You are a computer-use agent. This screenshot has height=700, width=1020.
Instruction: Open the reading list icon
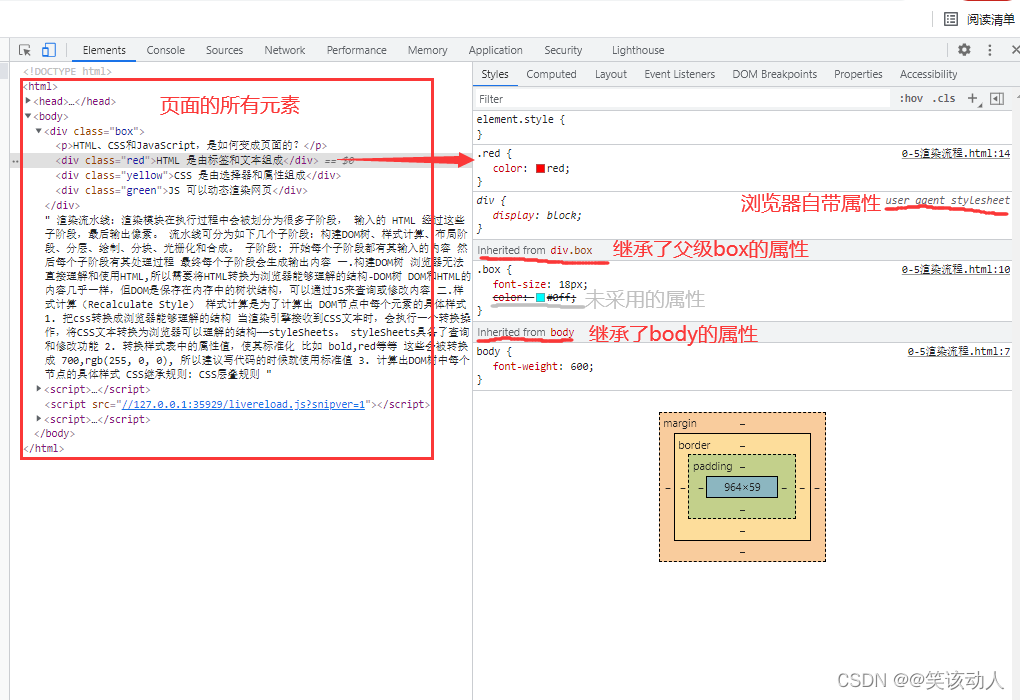[951, 19]
